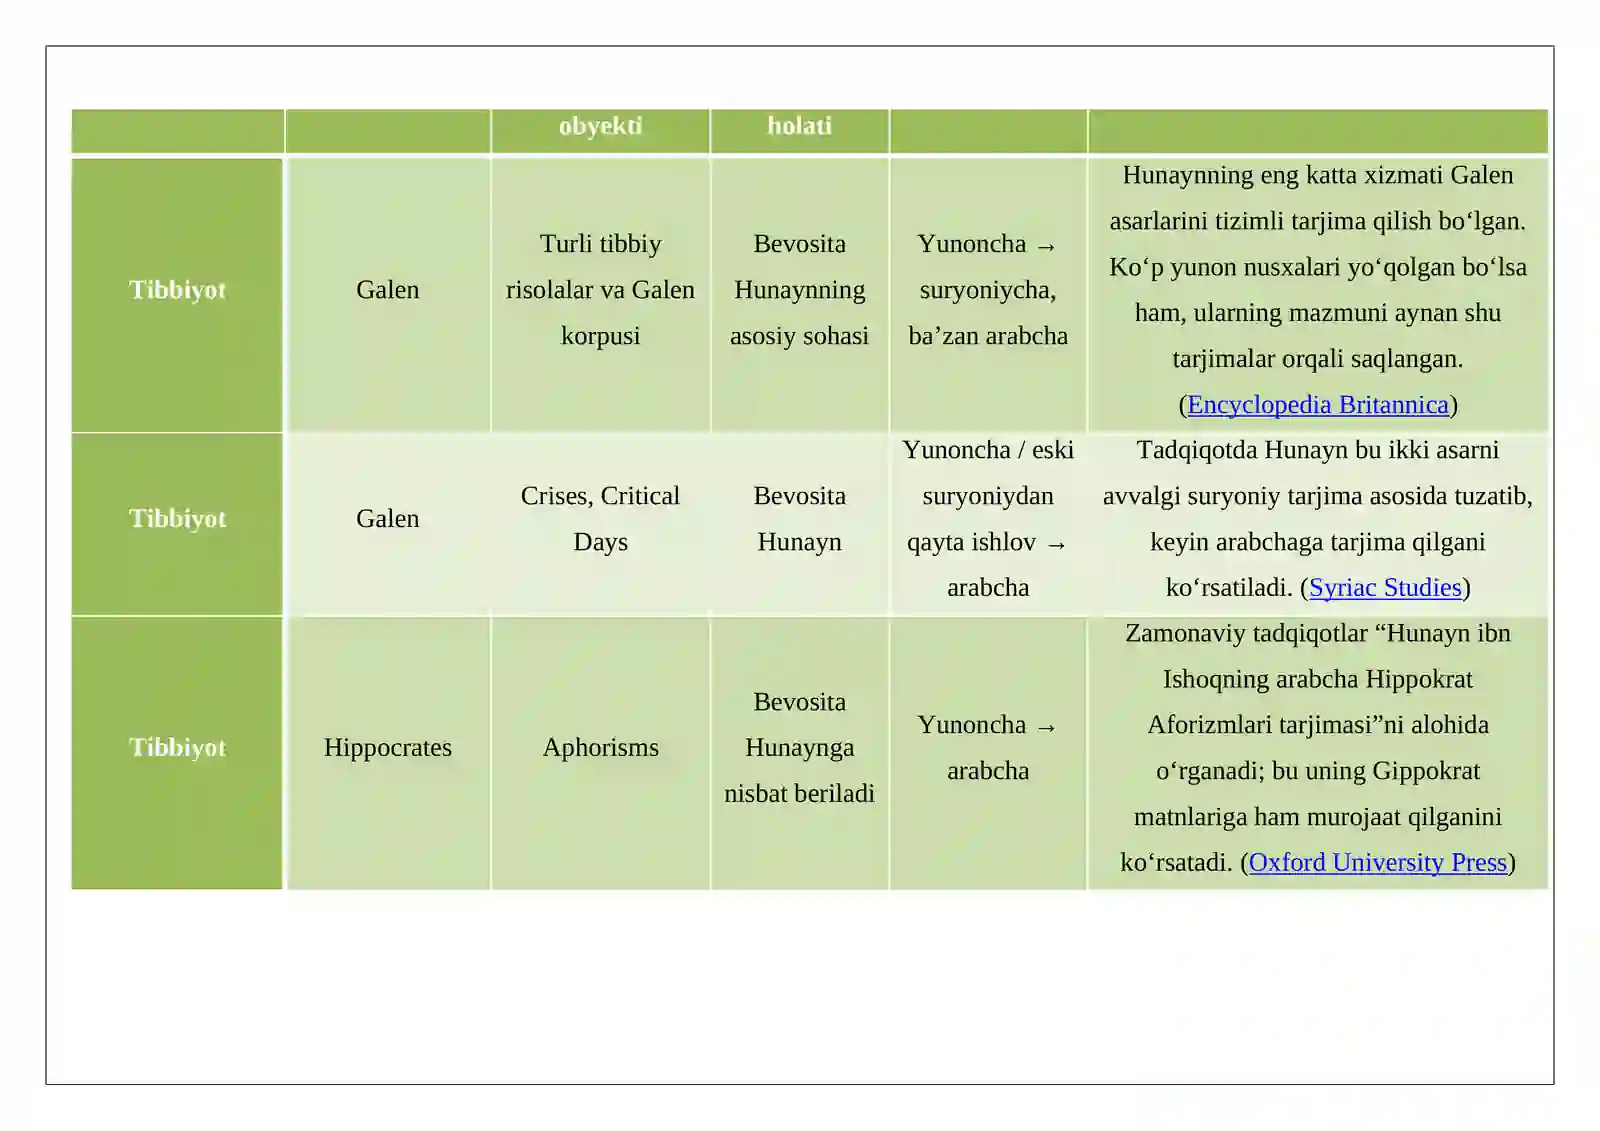Select the Hippocrates cell
1600x1131 pixels.
pos(388,753)
